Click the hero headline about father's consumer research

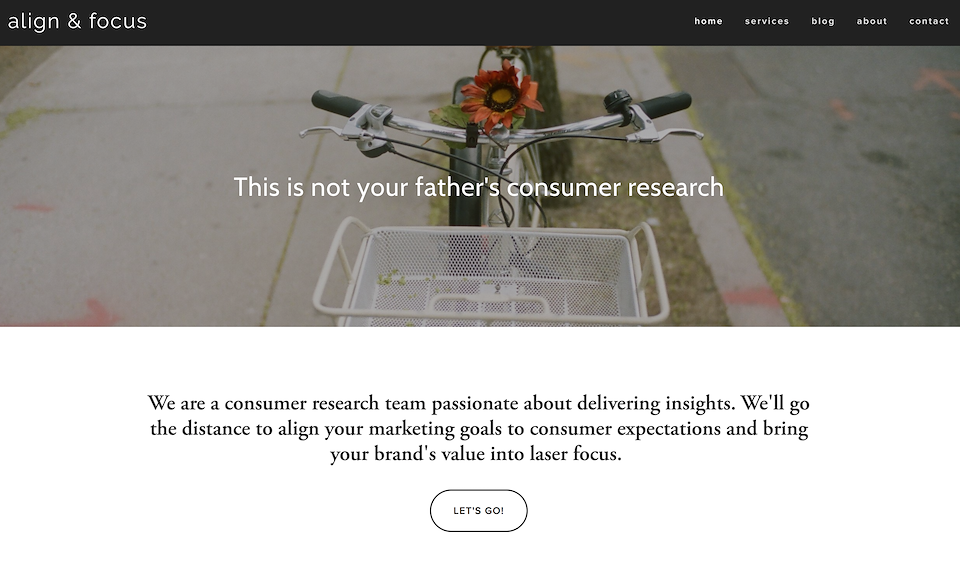(x=478, y=187)
